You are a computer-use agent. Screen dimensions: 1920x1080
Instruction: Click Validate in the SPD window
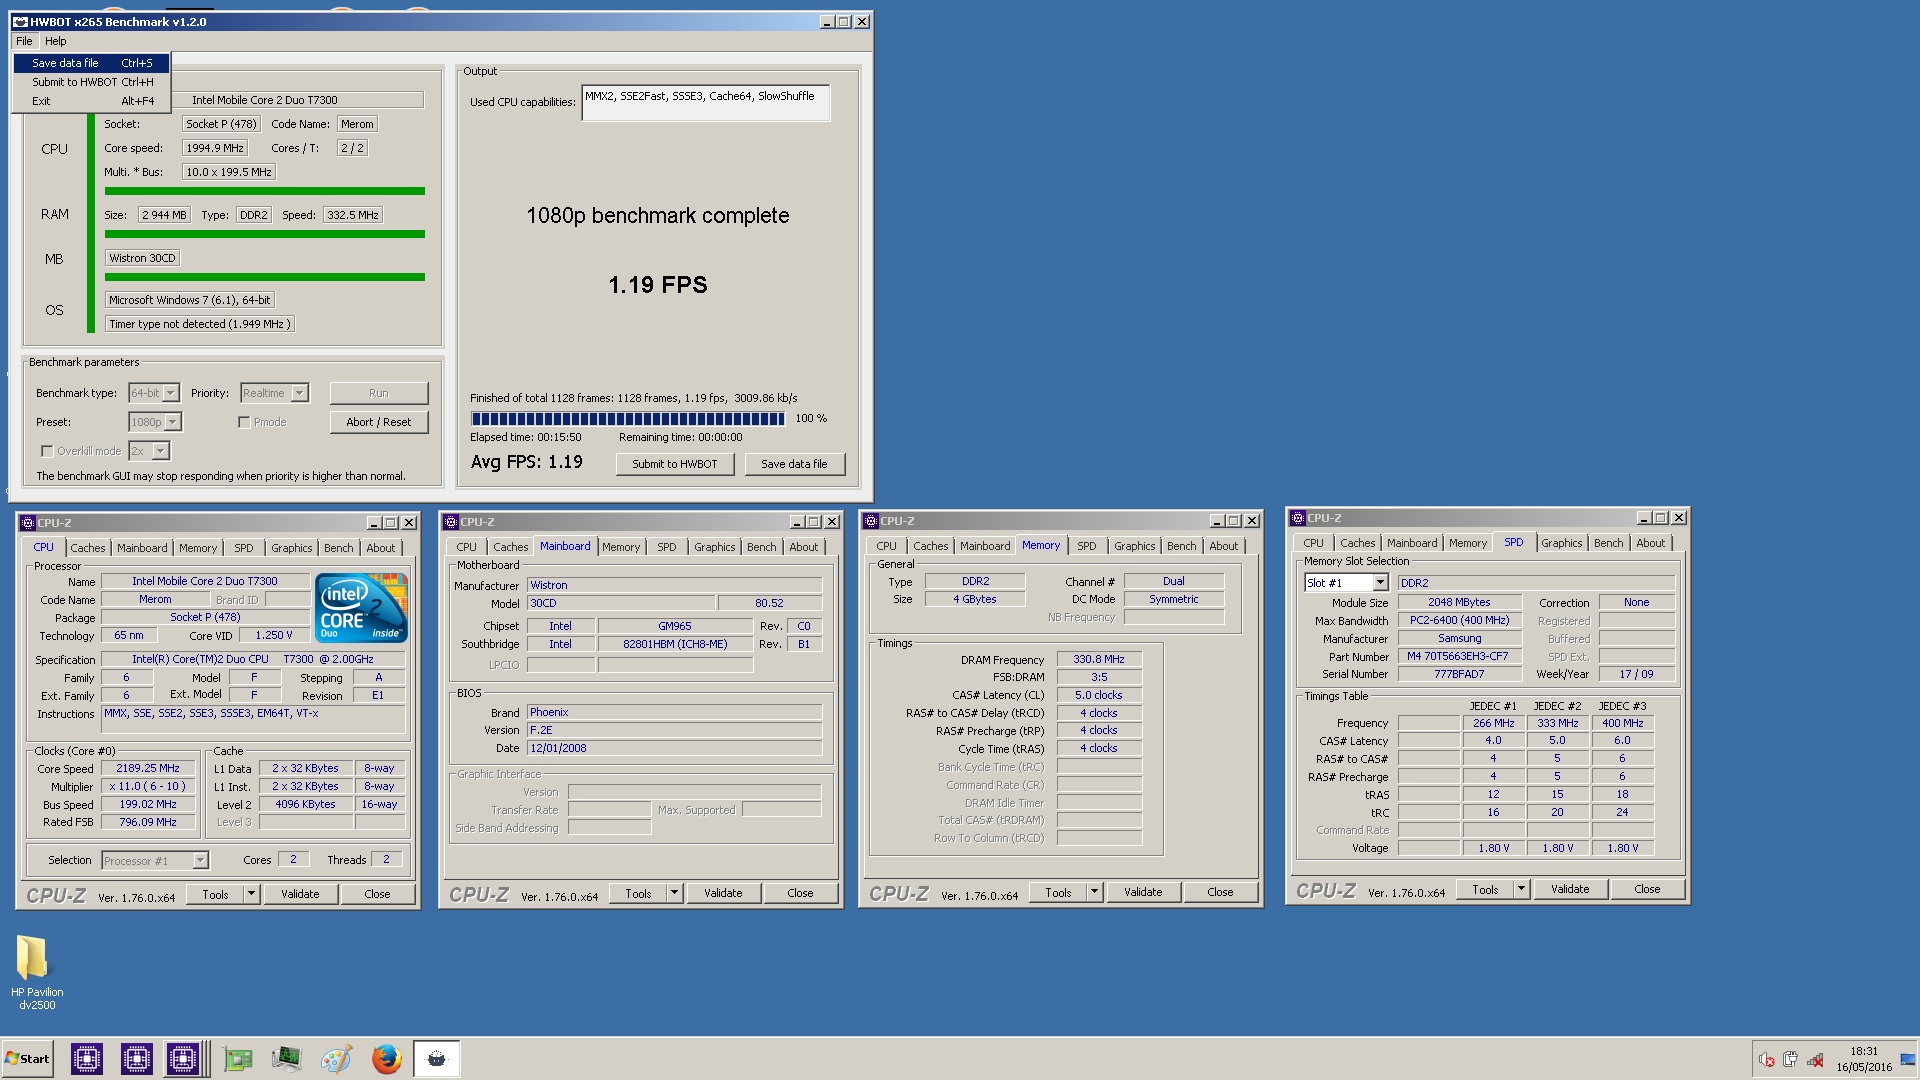(1570, 889)
